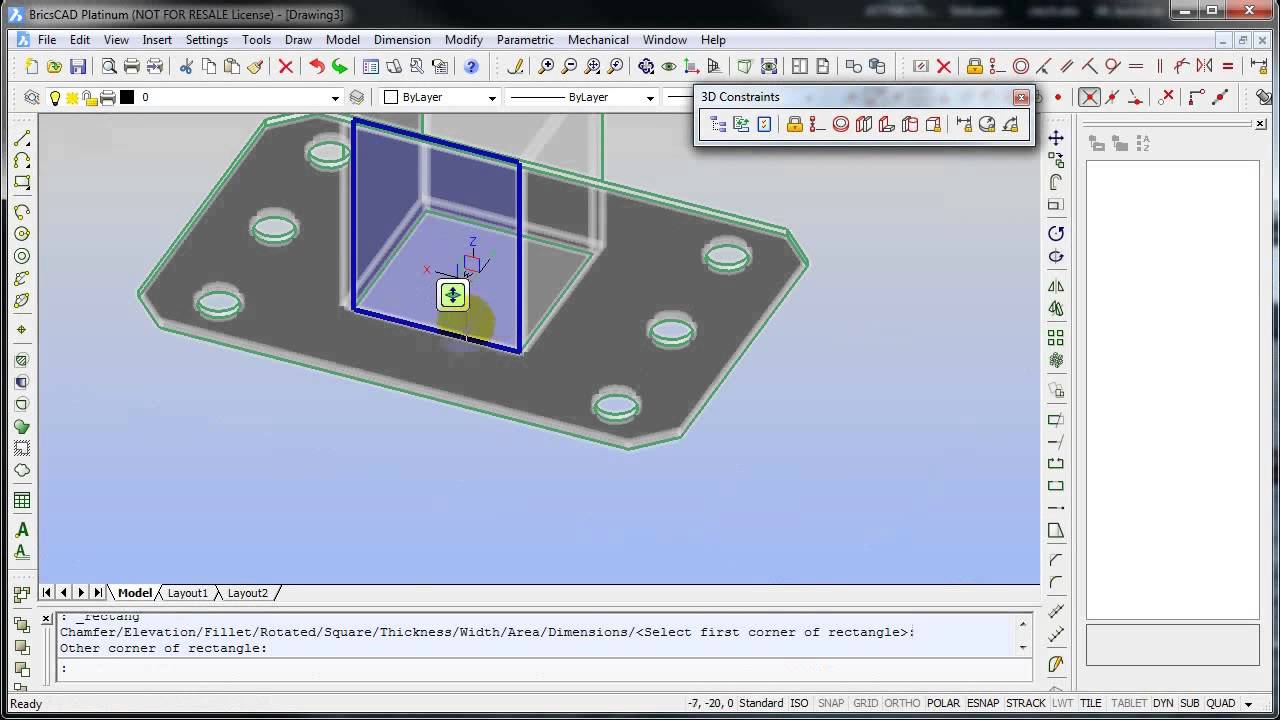Click the Zoom Out magnifier icon
This screenshot has height=720, width=1280.
pyautogui.click(x=569, y=67)
